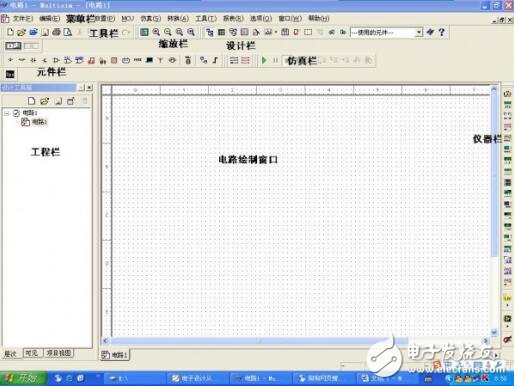The width and height of the screenshot is (514, 386).
Task: Select the child 电路1 sheet in the tree
Action: point(39,122)
